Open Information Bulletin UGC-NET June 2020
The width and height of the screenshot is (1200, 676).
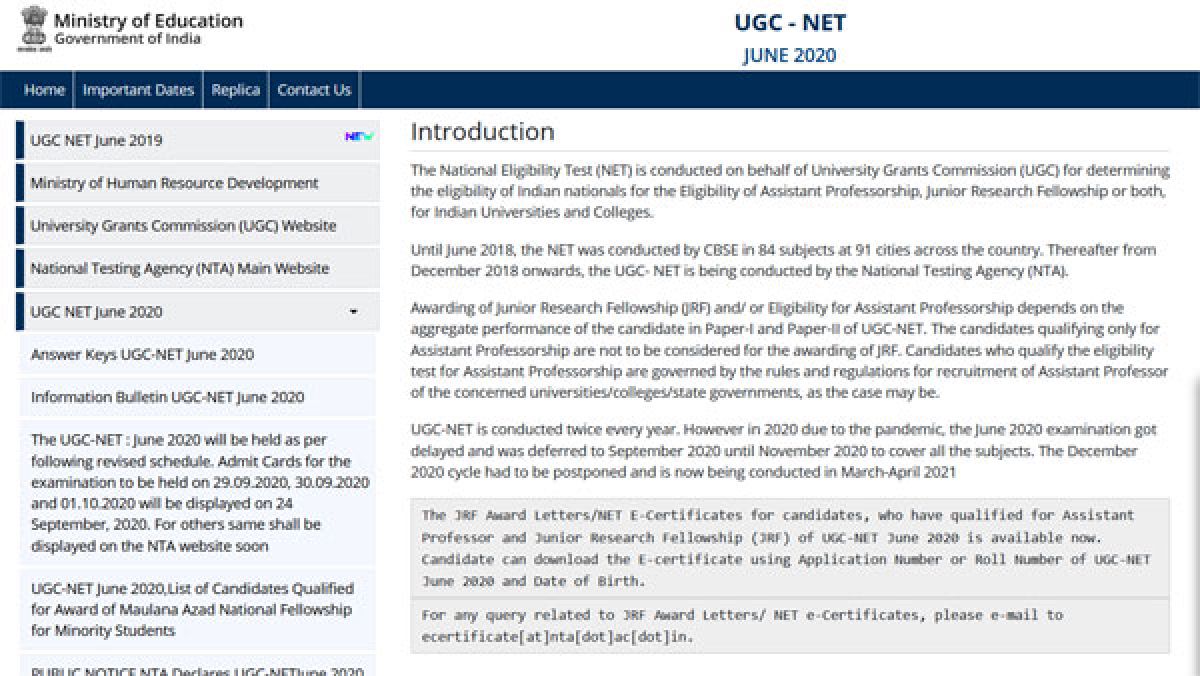click(167, 398)
